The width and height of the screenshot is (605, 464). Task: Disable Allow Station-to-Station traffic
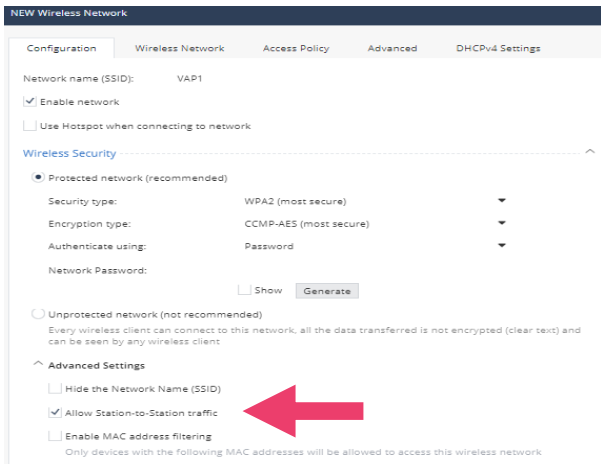tap(55, 412)
